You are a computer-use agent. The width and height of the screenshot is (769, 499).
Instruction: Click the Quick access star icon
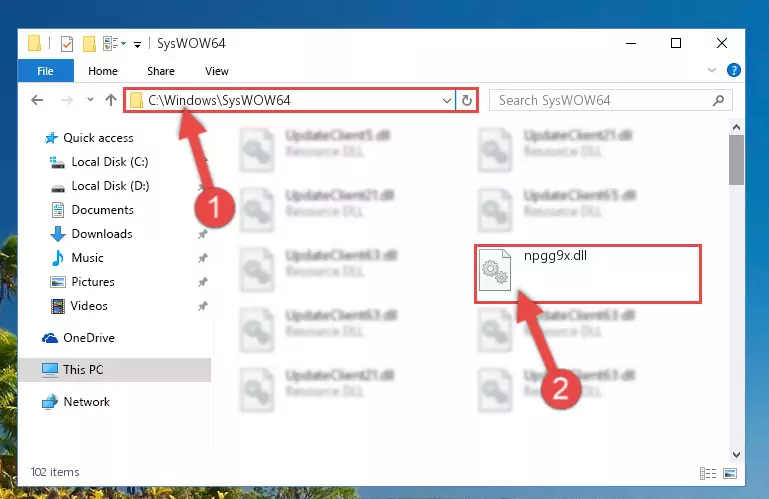51,138
